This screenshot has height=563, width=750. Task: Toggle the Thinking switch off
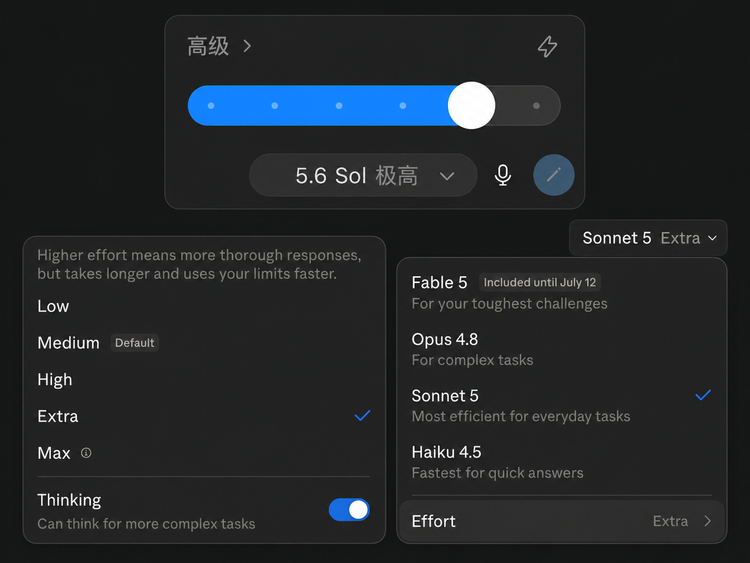[x=349, y=509]
